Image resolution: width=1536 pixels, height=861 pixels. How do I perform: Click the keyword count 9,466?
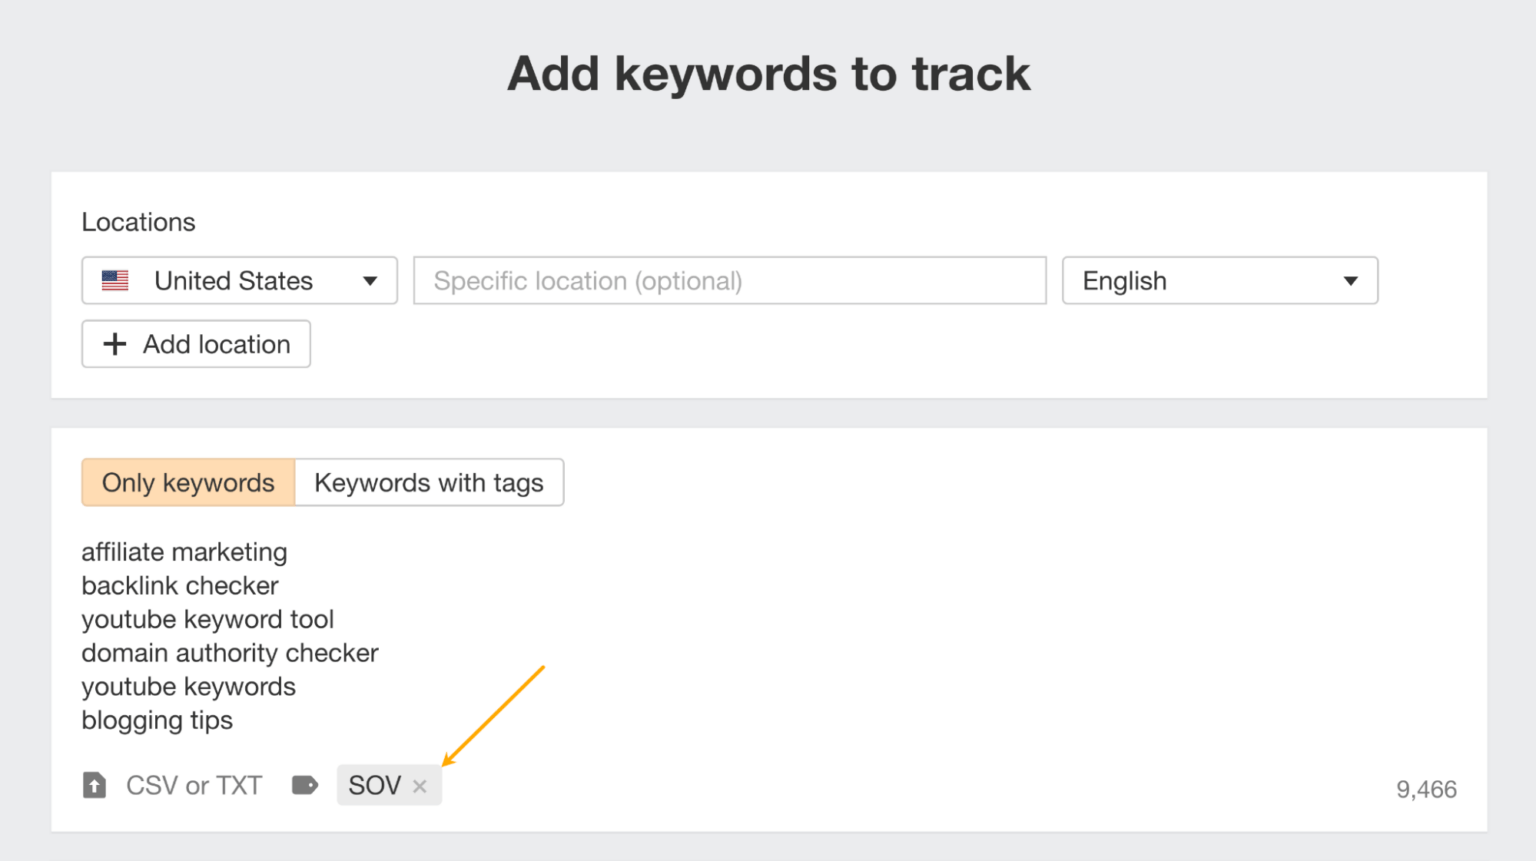pos(1427,789)
